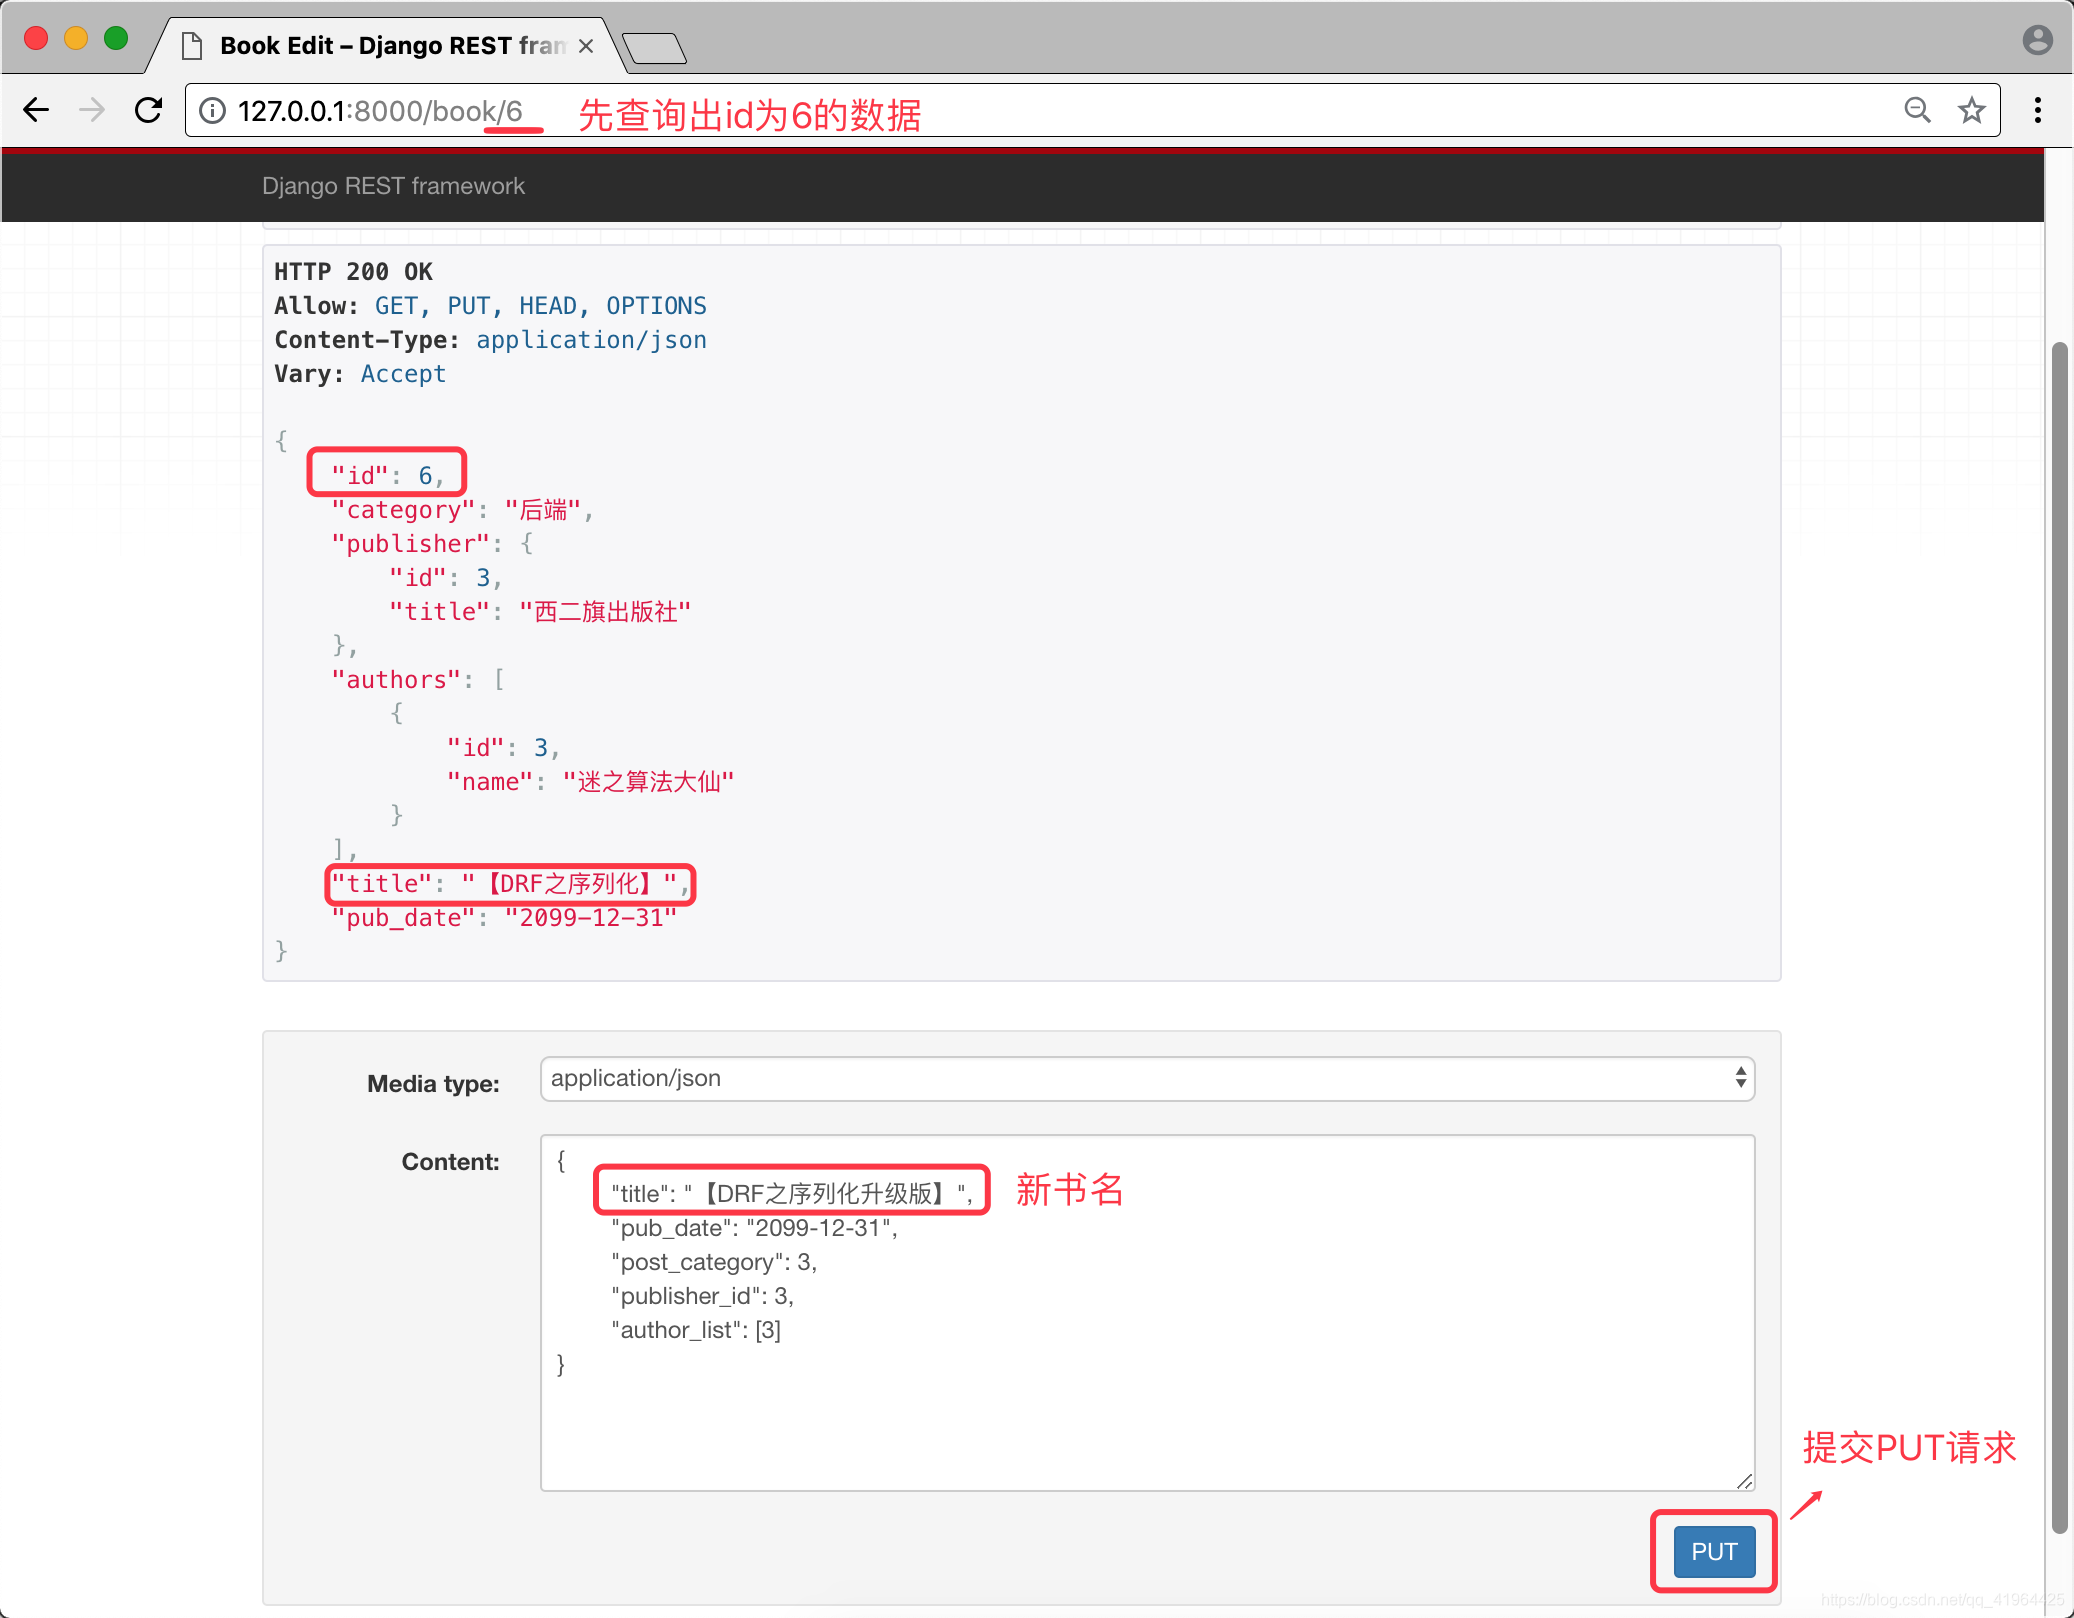
Task: Click the Django REST framework brand link
Action: (x=393, y=186)
